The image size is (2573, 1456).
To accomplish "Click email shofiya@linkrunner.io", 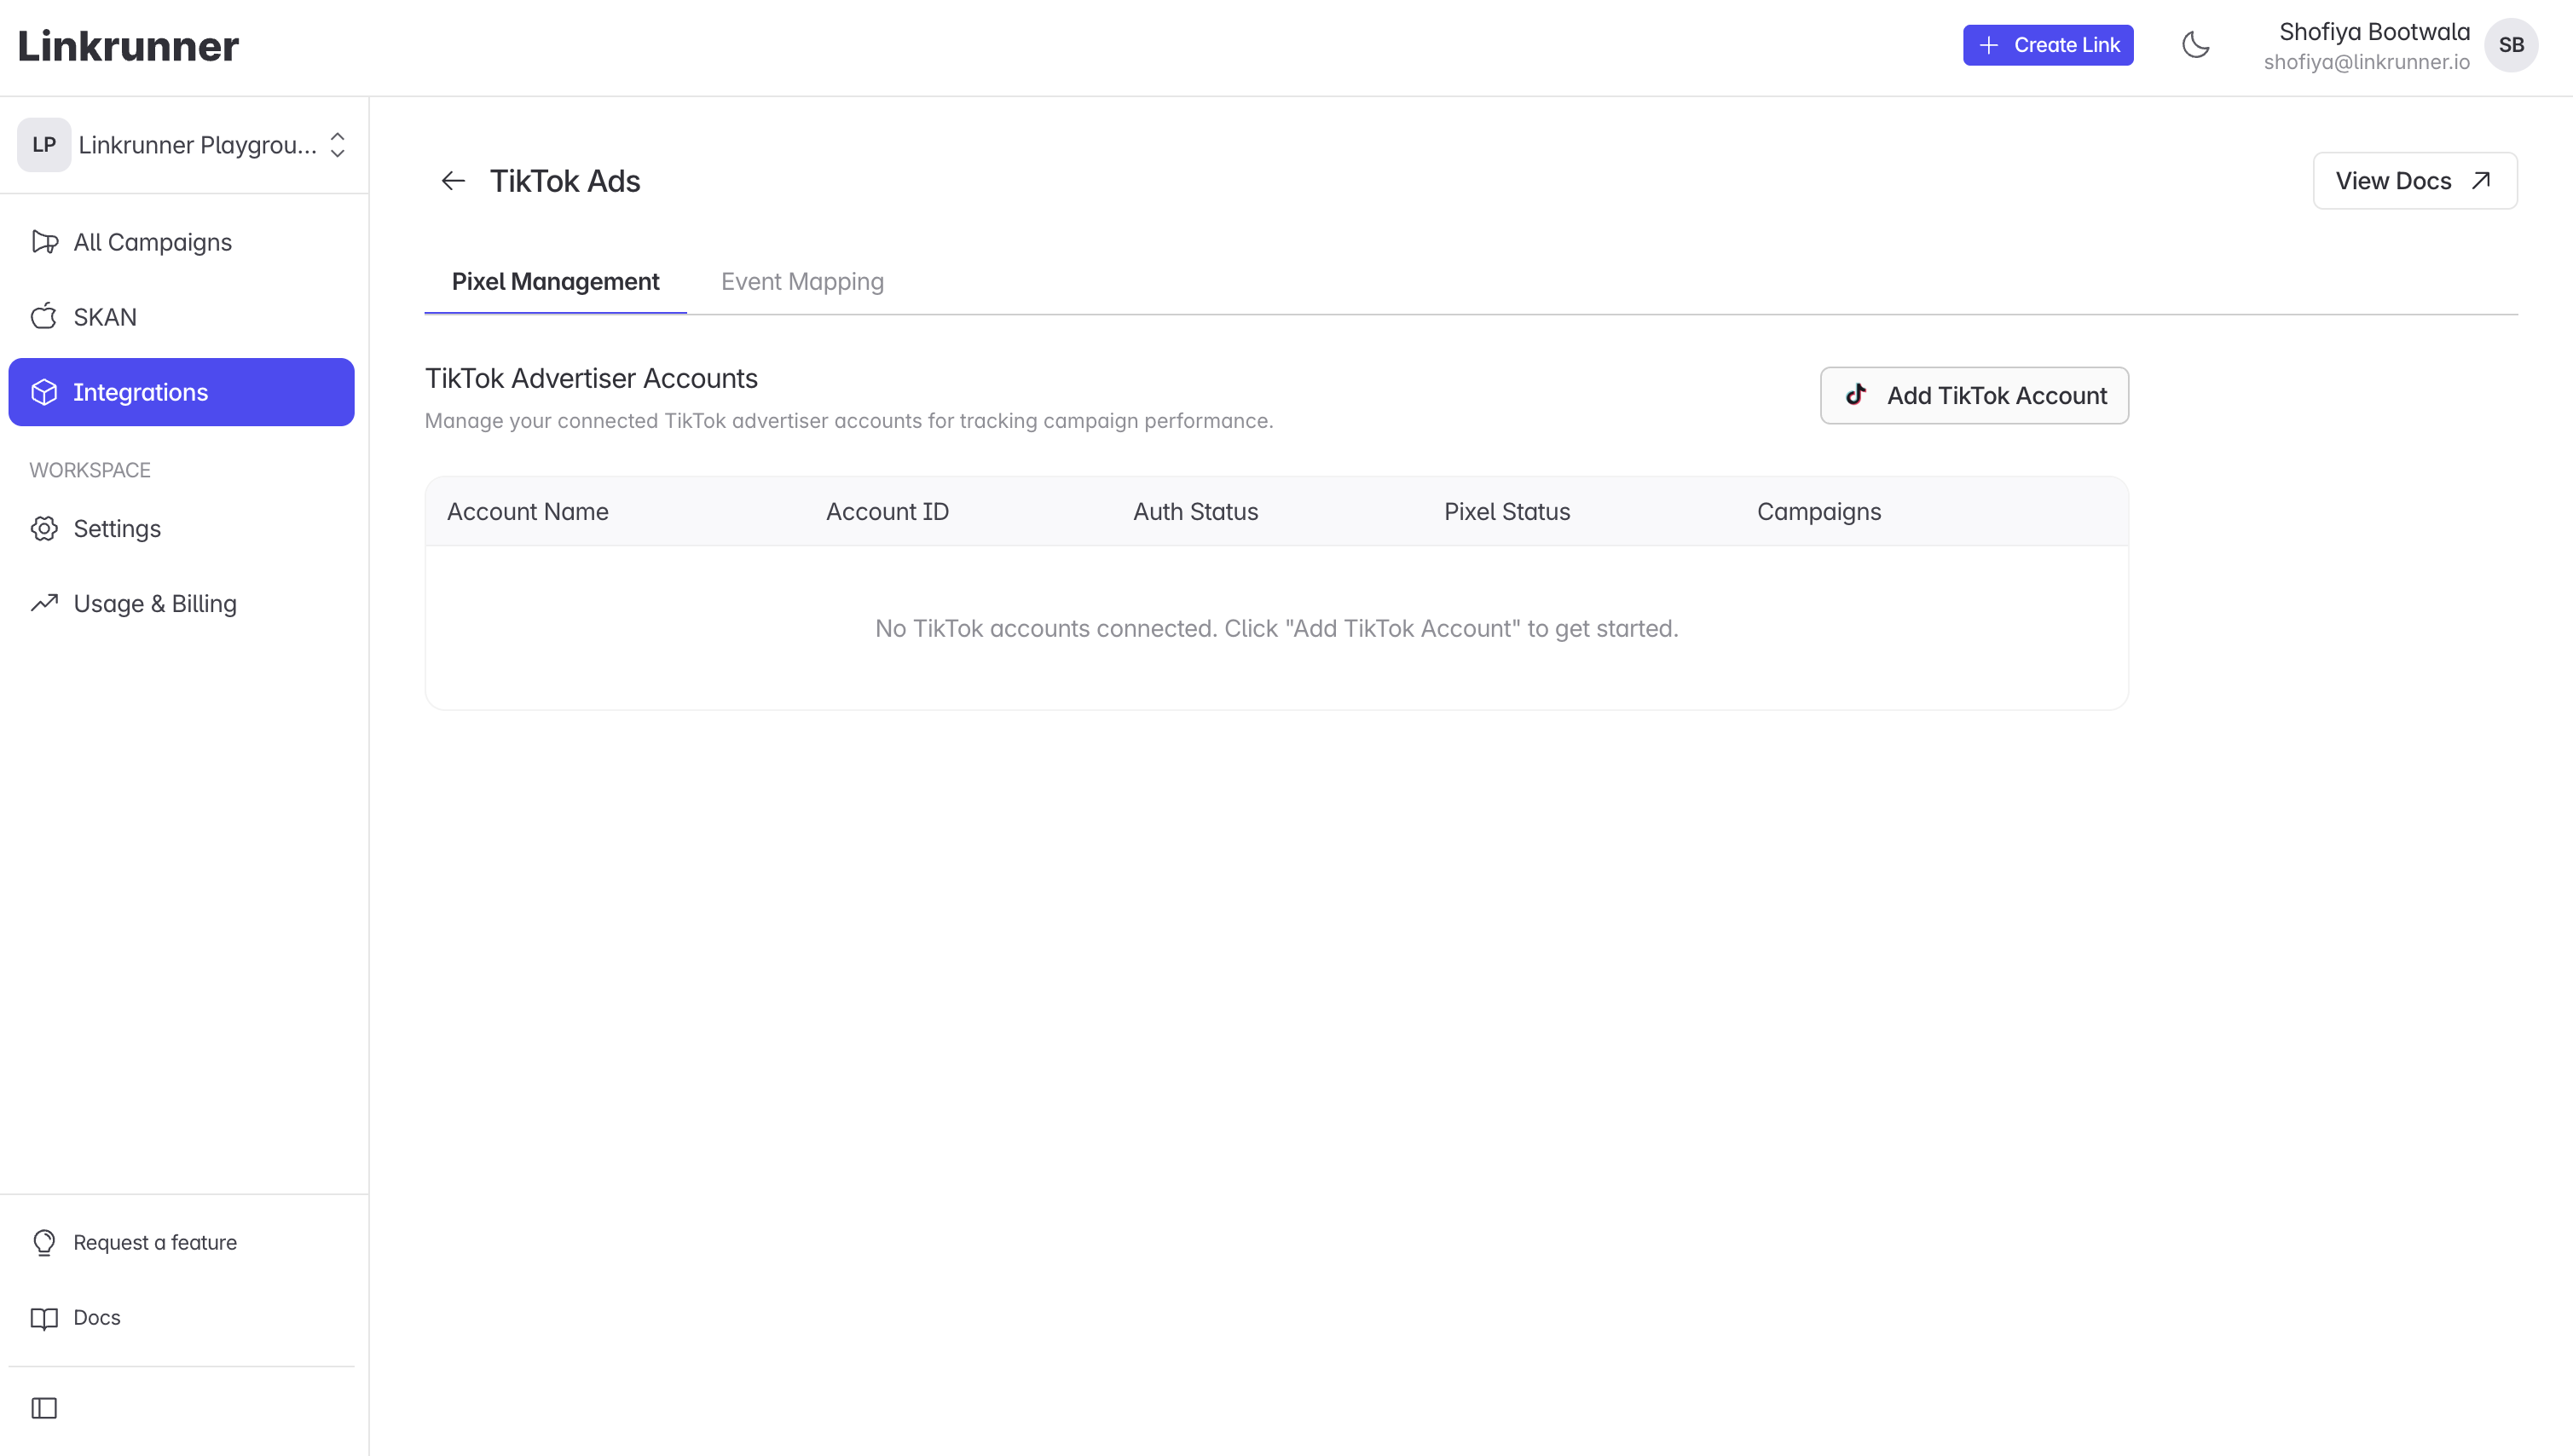I will click(x=2366, y=62).
